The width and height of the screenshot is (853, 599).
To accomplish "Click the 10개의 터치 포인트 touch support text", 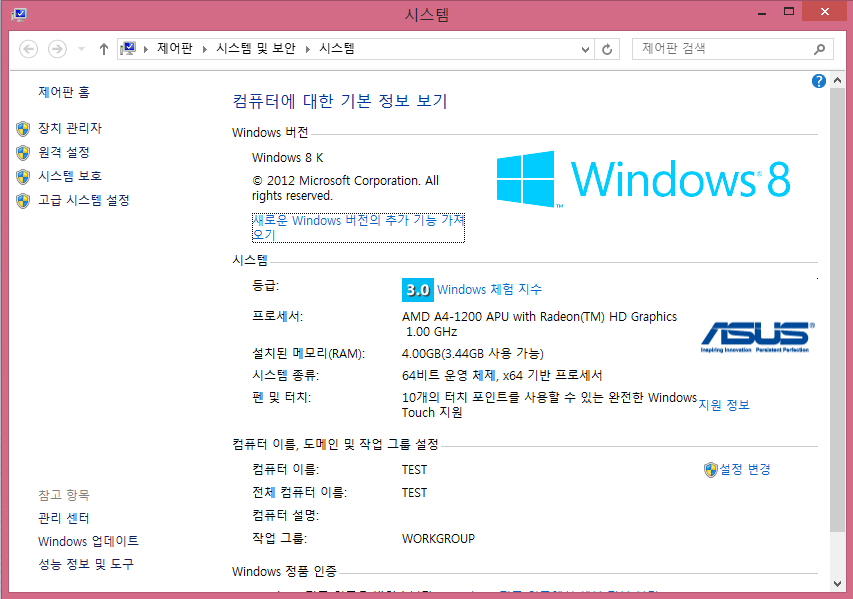I will click(x=549, y=405).
